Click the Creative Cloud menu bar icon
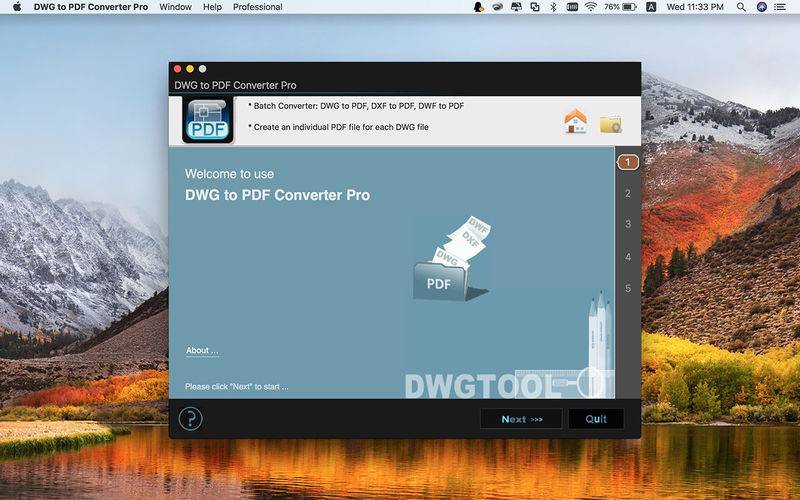Screen dimensions: 800x500 497,7
